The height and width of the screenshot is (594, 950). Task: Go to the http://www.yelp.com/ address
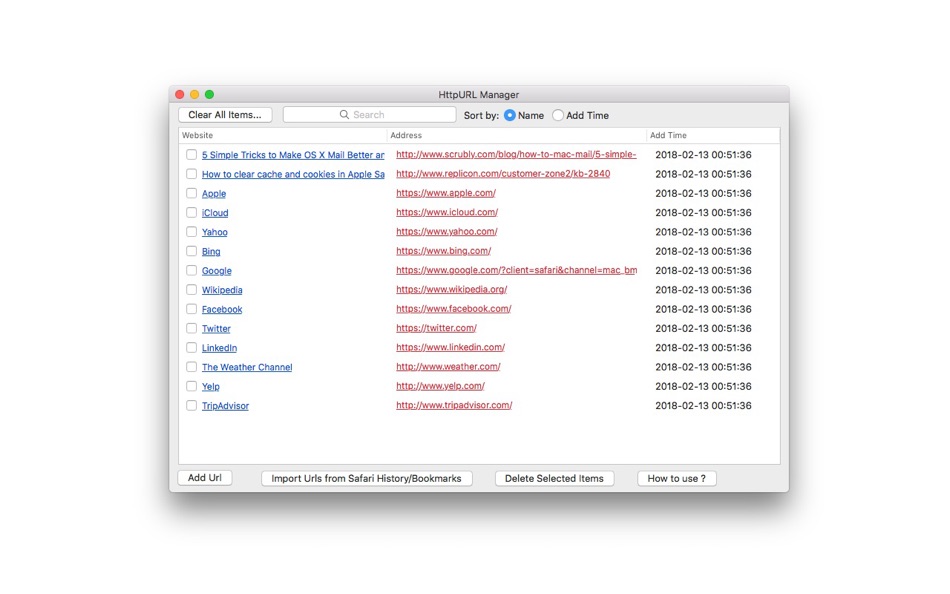[440, 386]
